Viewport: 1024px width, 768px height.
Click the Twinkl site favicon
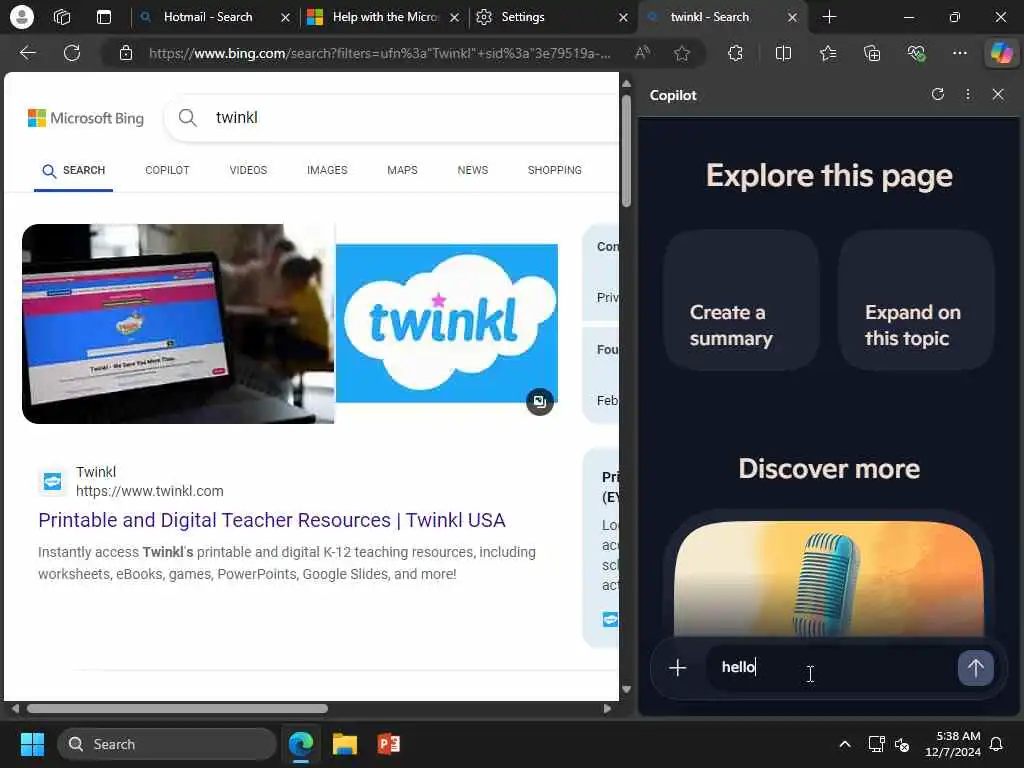53,482
